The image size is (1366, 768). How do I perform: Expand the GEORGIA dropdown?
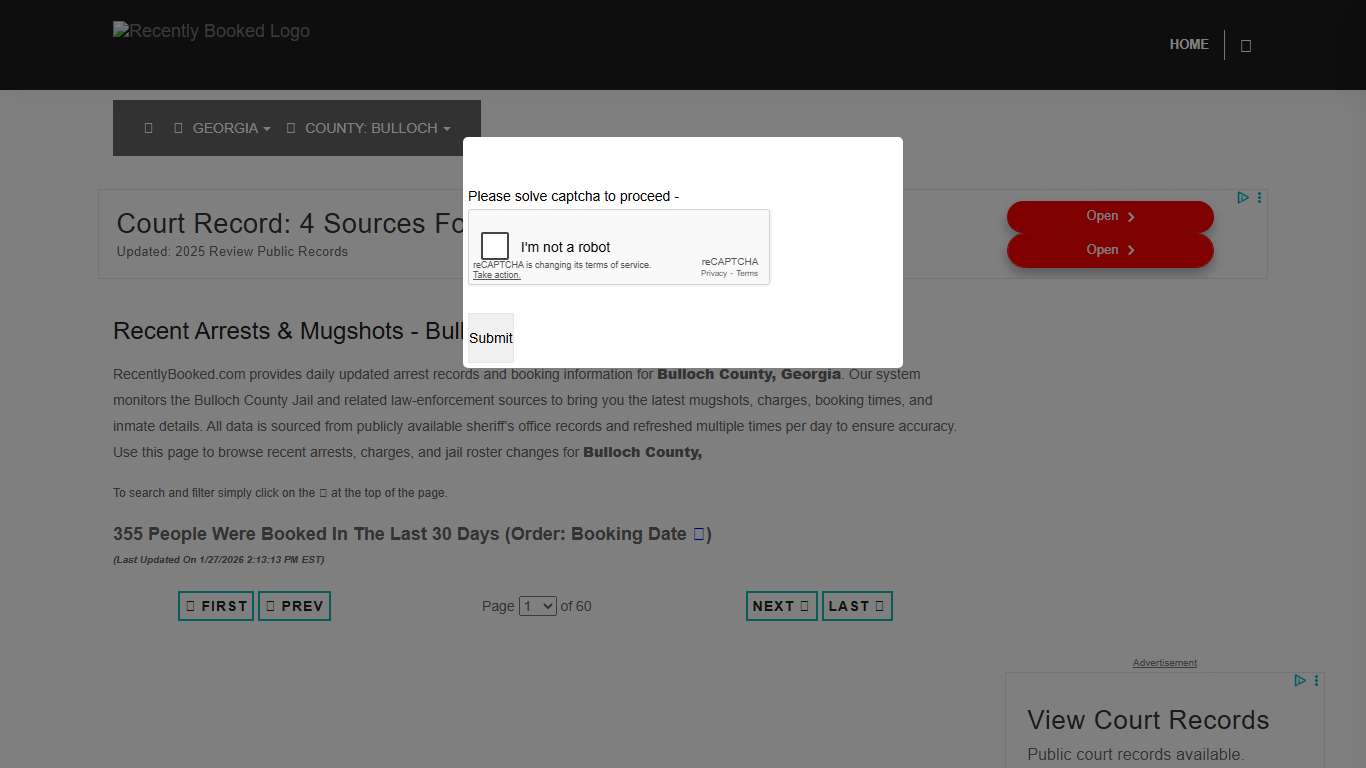(230, 128)
